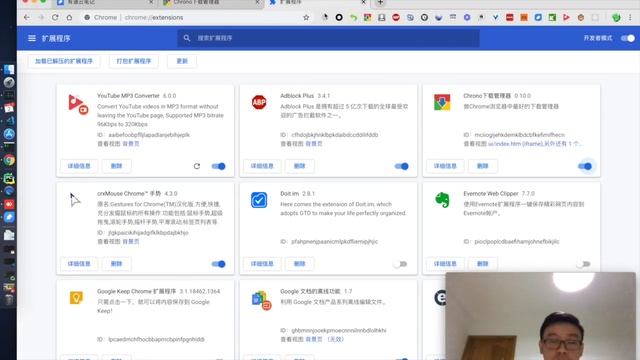Close the 扩展程序 tab
640x360 pixels.
(x=363, y=2)
